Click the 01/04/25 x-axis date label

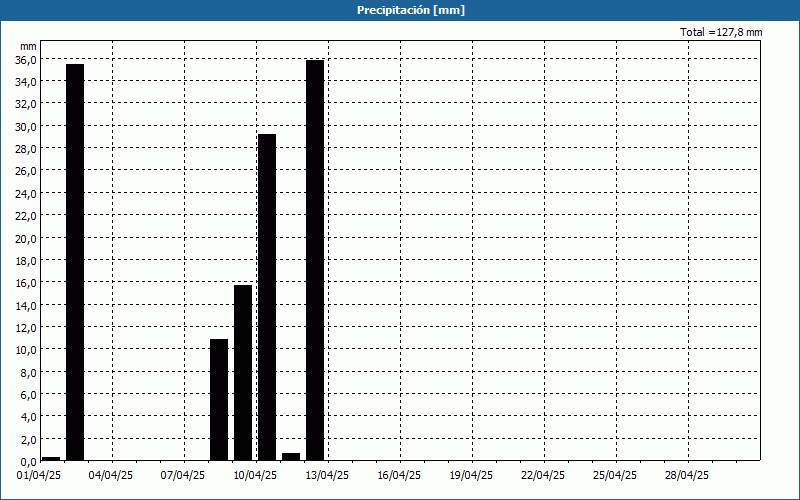click(x=39, y=476)
